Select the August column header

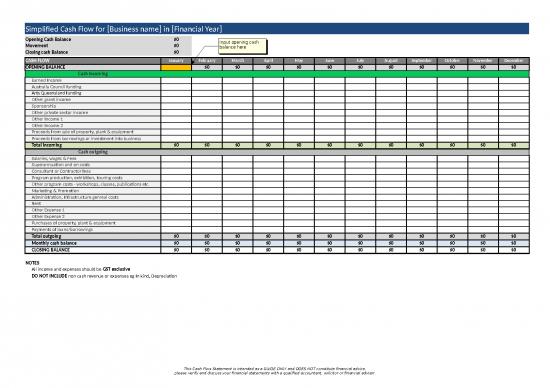point(391,61)
